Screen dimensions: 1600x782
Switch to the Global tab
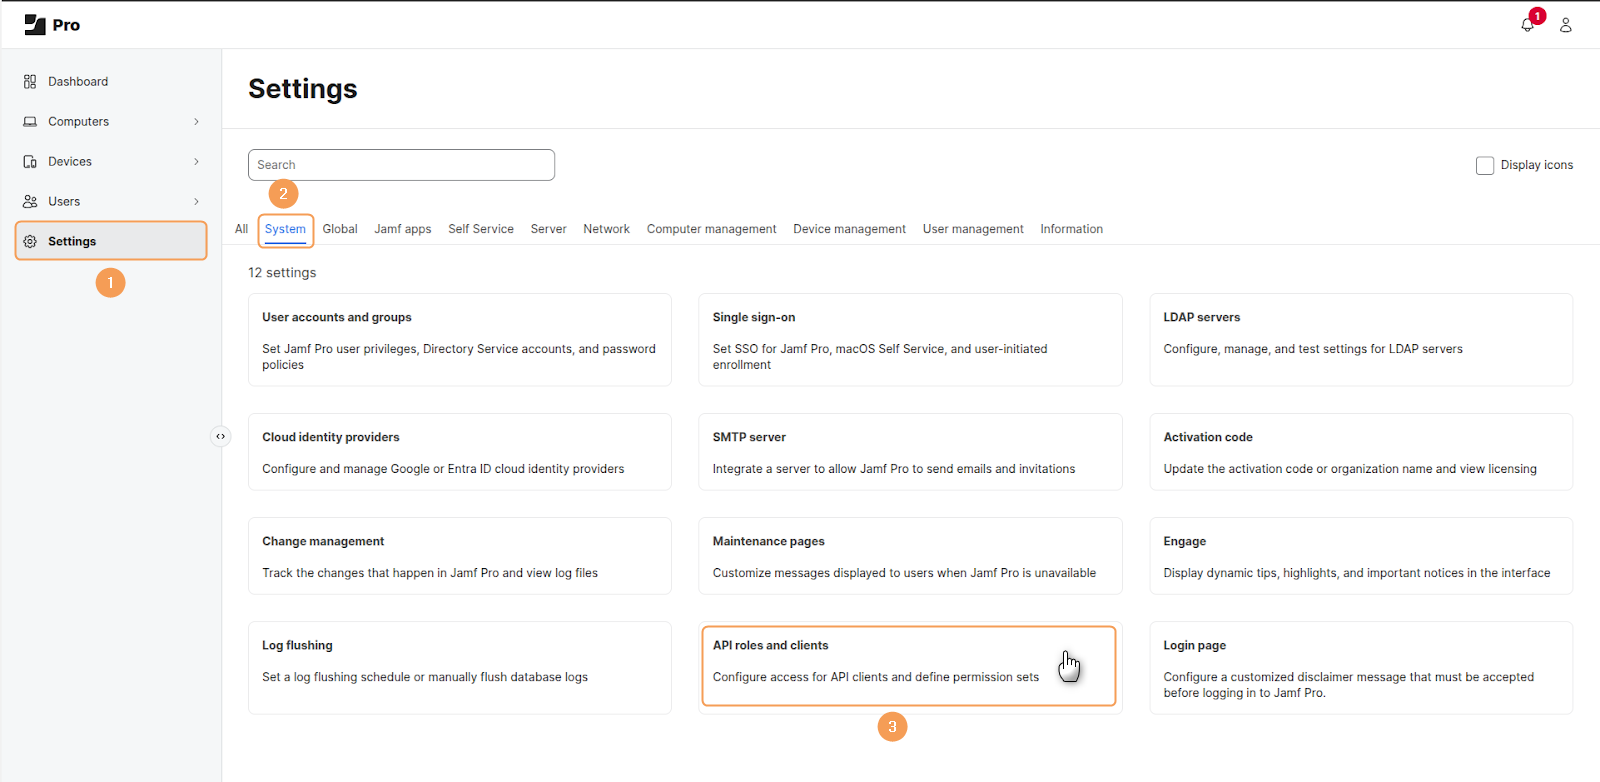(x=340, y=229)
